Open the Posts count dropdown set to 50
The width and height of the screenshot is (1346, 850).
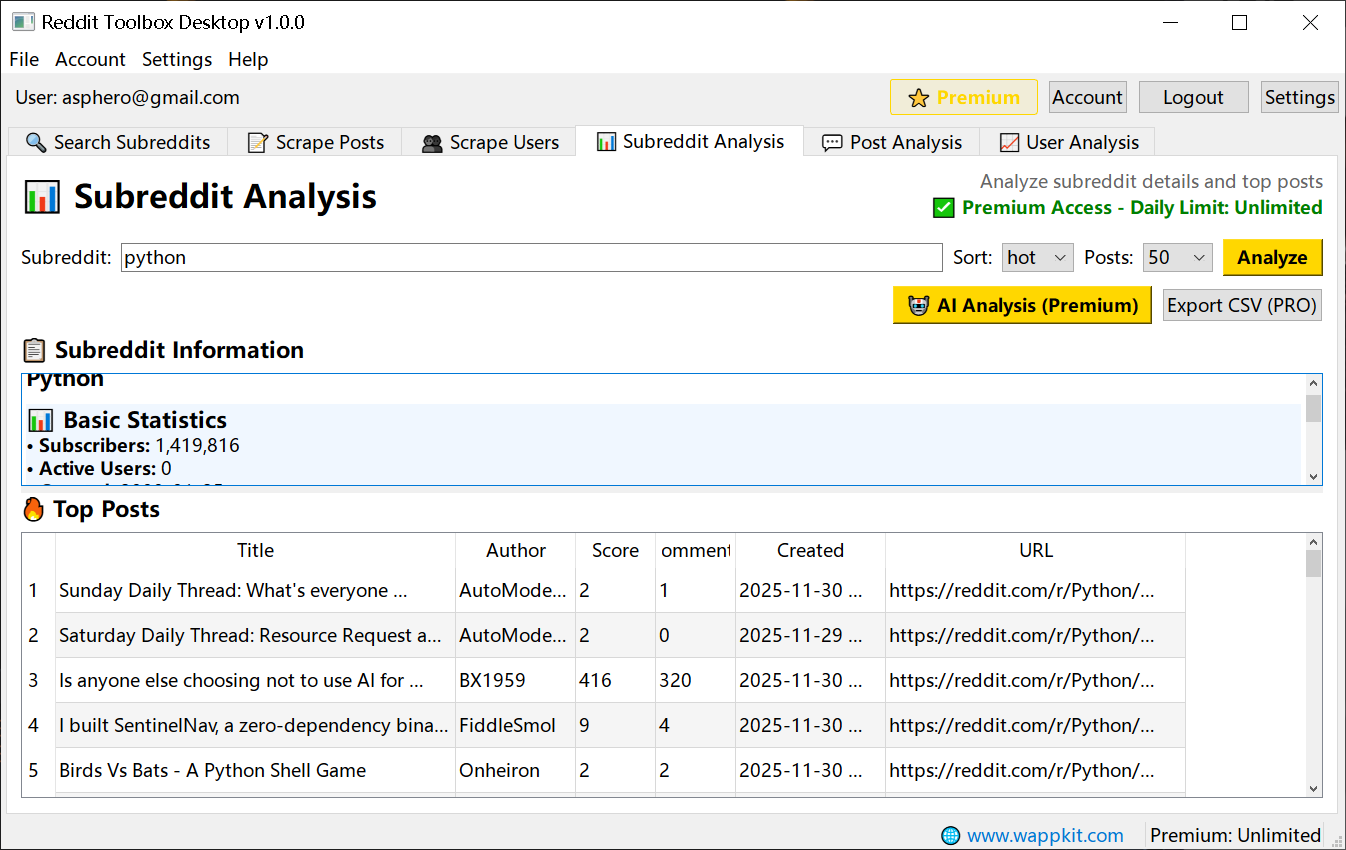coord(1178,257)
